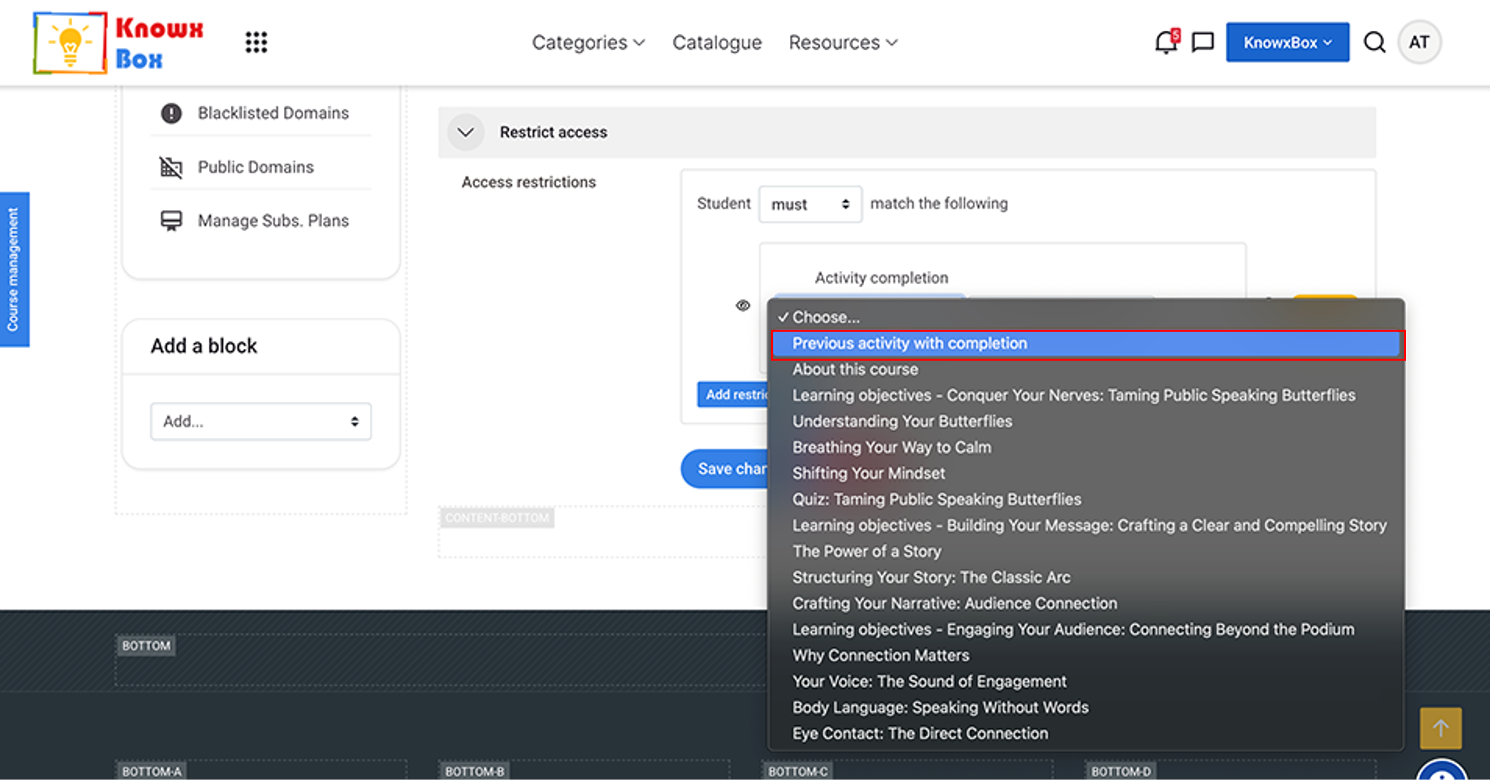Select Your Voice: The Sound of Engagement
The width and height of the screenshot is (1490, 780).
[1086, 681]
